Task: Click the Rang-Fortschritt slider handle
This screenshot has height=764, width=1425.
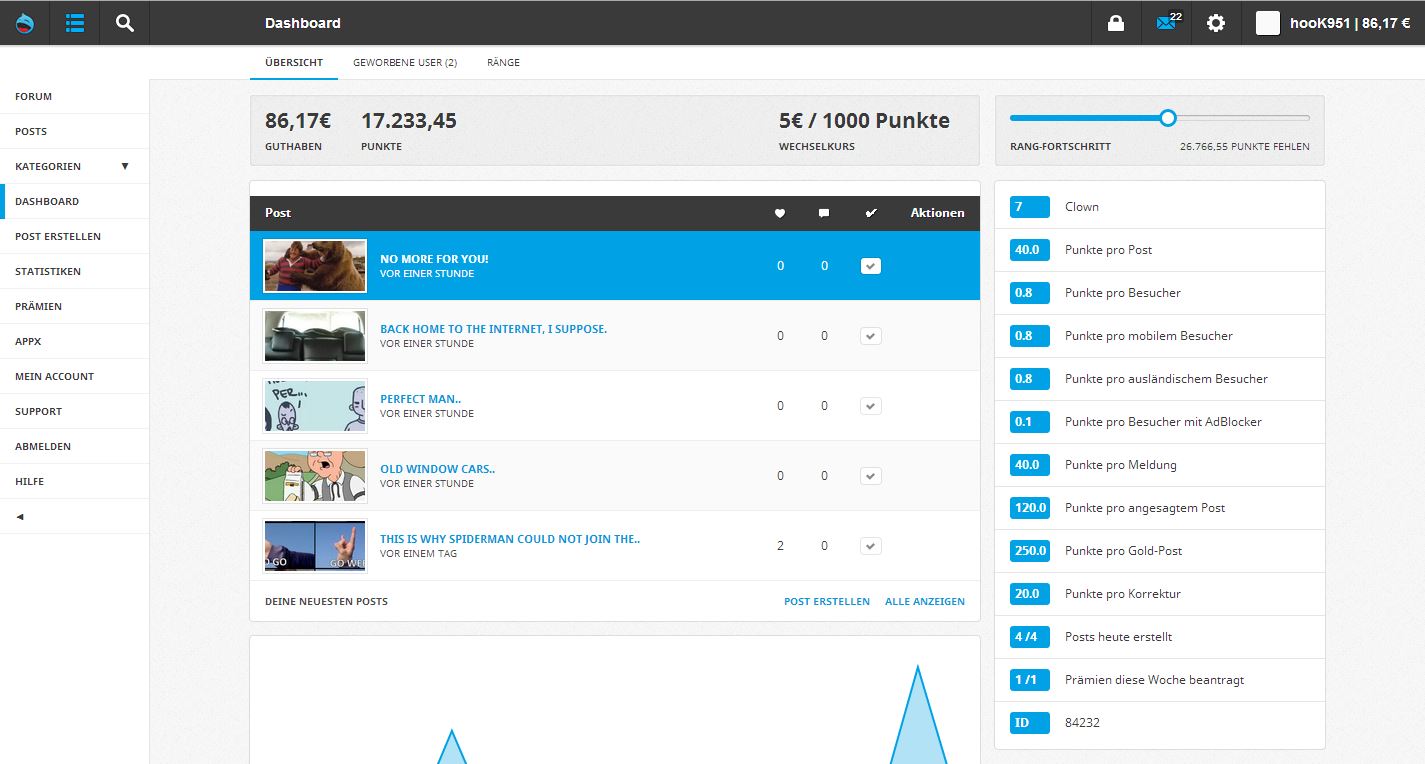Action: (x=1168, y=118)
